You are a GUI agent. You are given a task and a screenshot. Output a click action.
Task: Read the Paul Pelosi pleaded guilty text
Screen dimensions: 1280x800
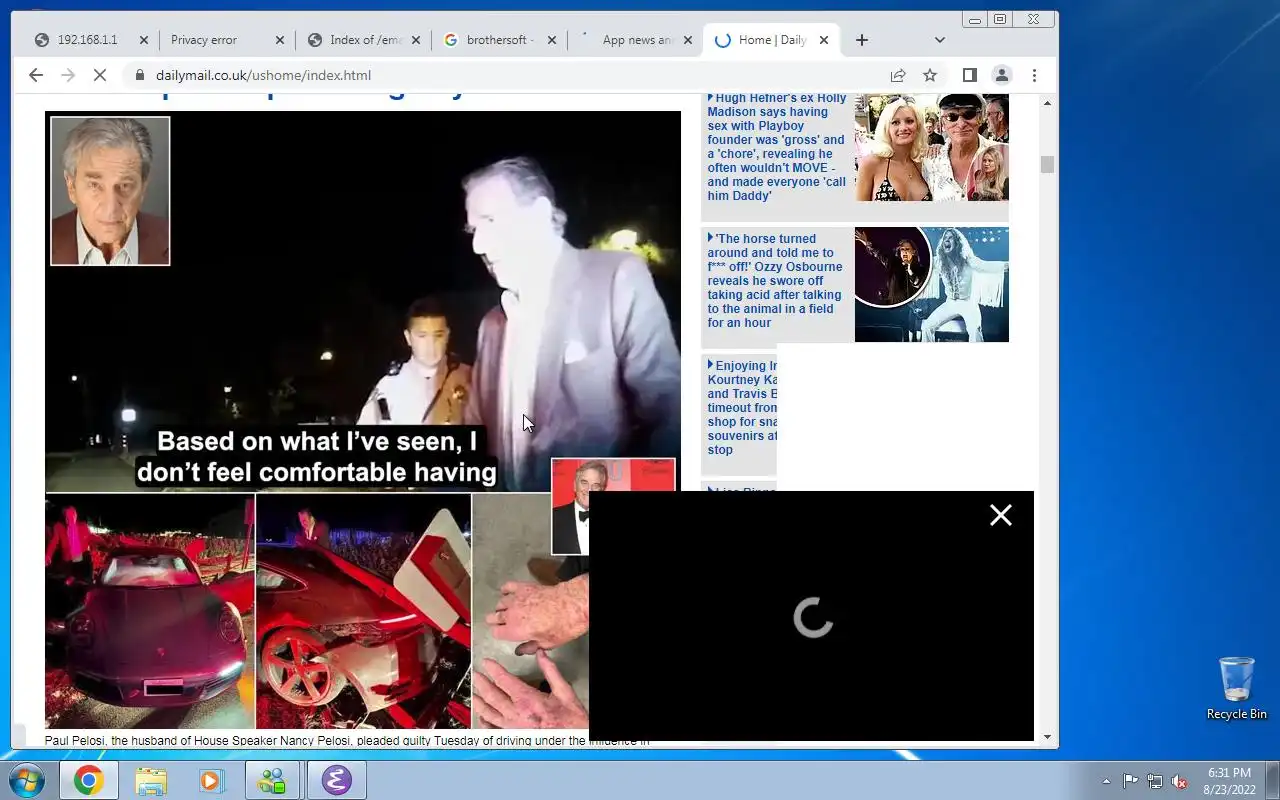click(x=347, y=741)
